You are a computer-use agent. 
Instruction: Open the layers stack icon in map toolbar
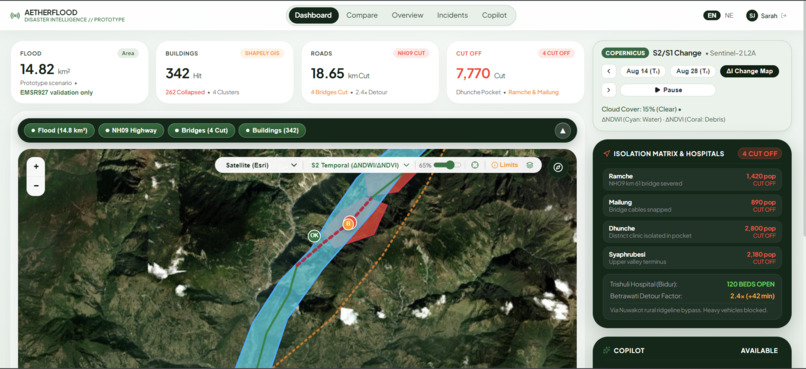[529, 165]
